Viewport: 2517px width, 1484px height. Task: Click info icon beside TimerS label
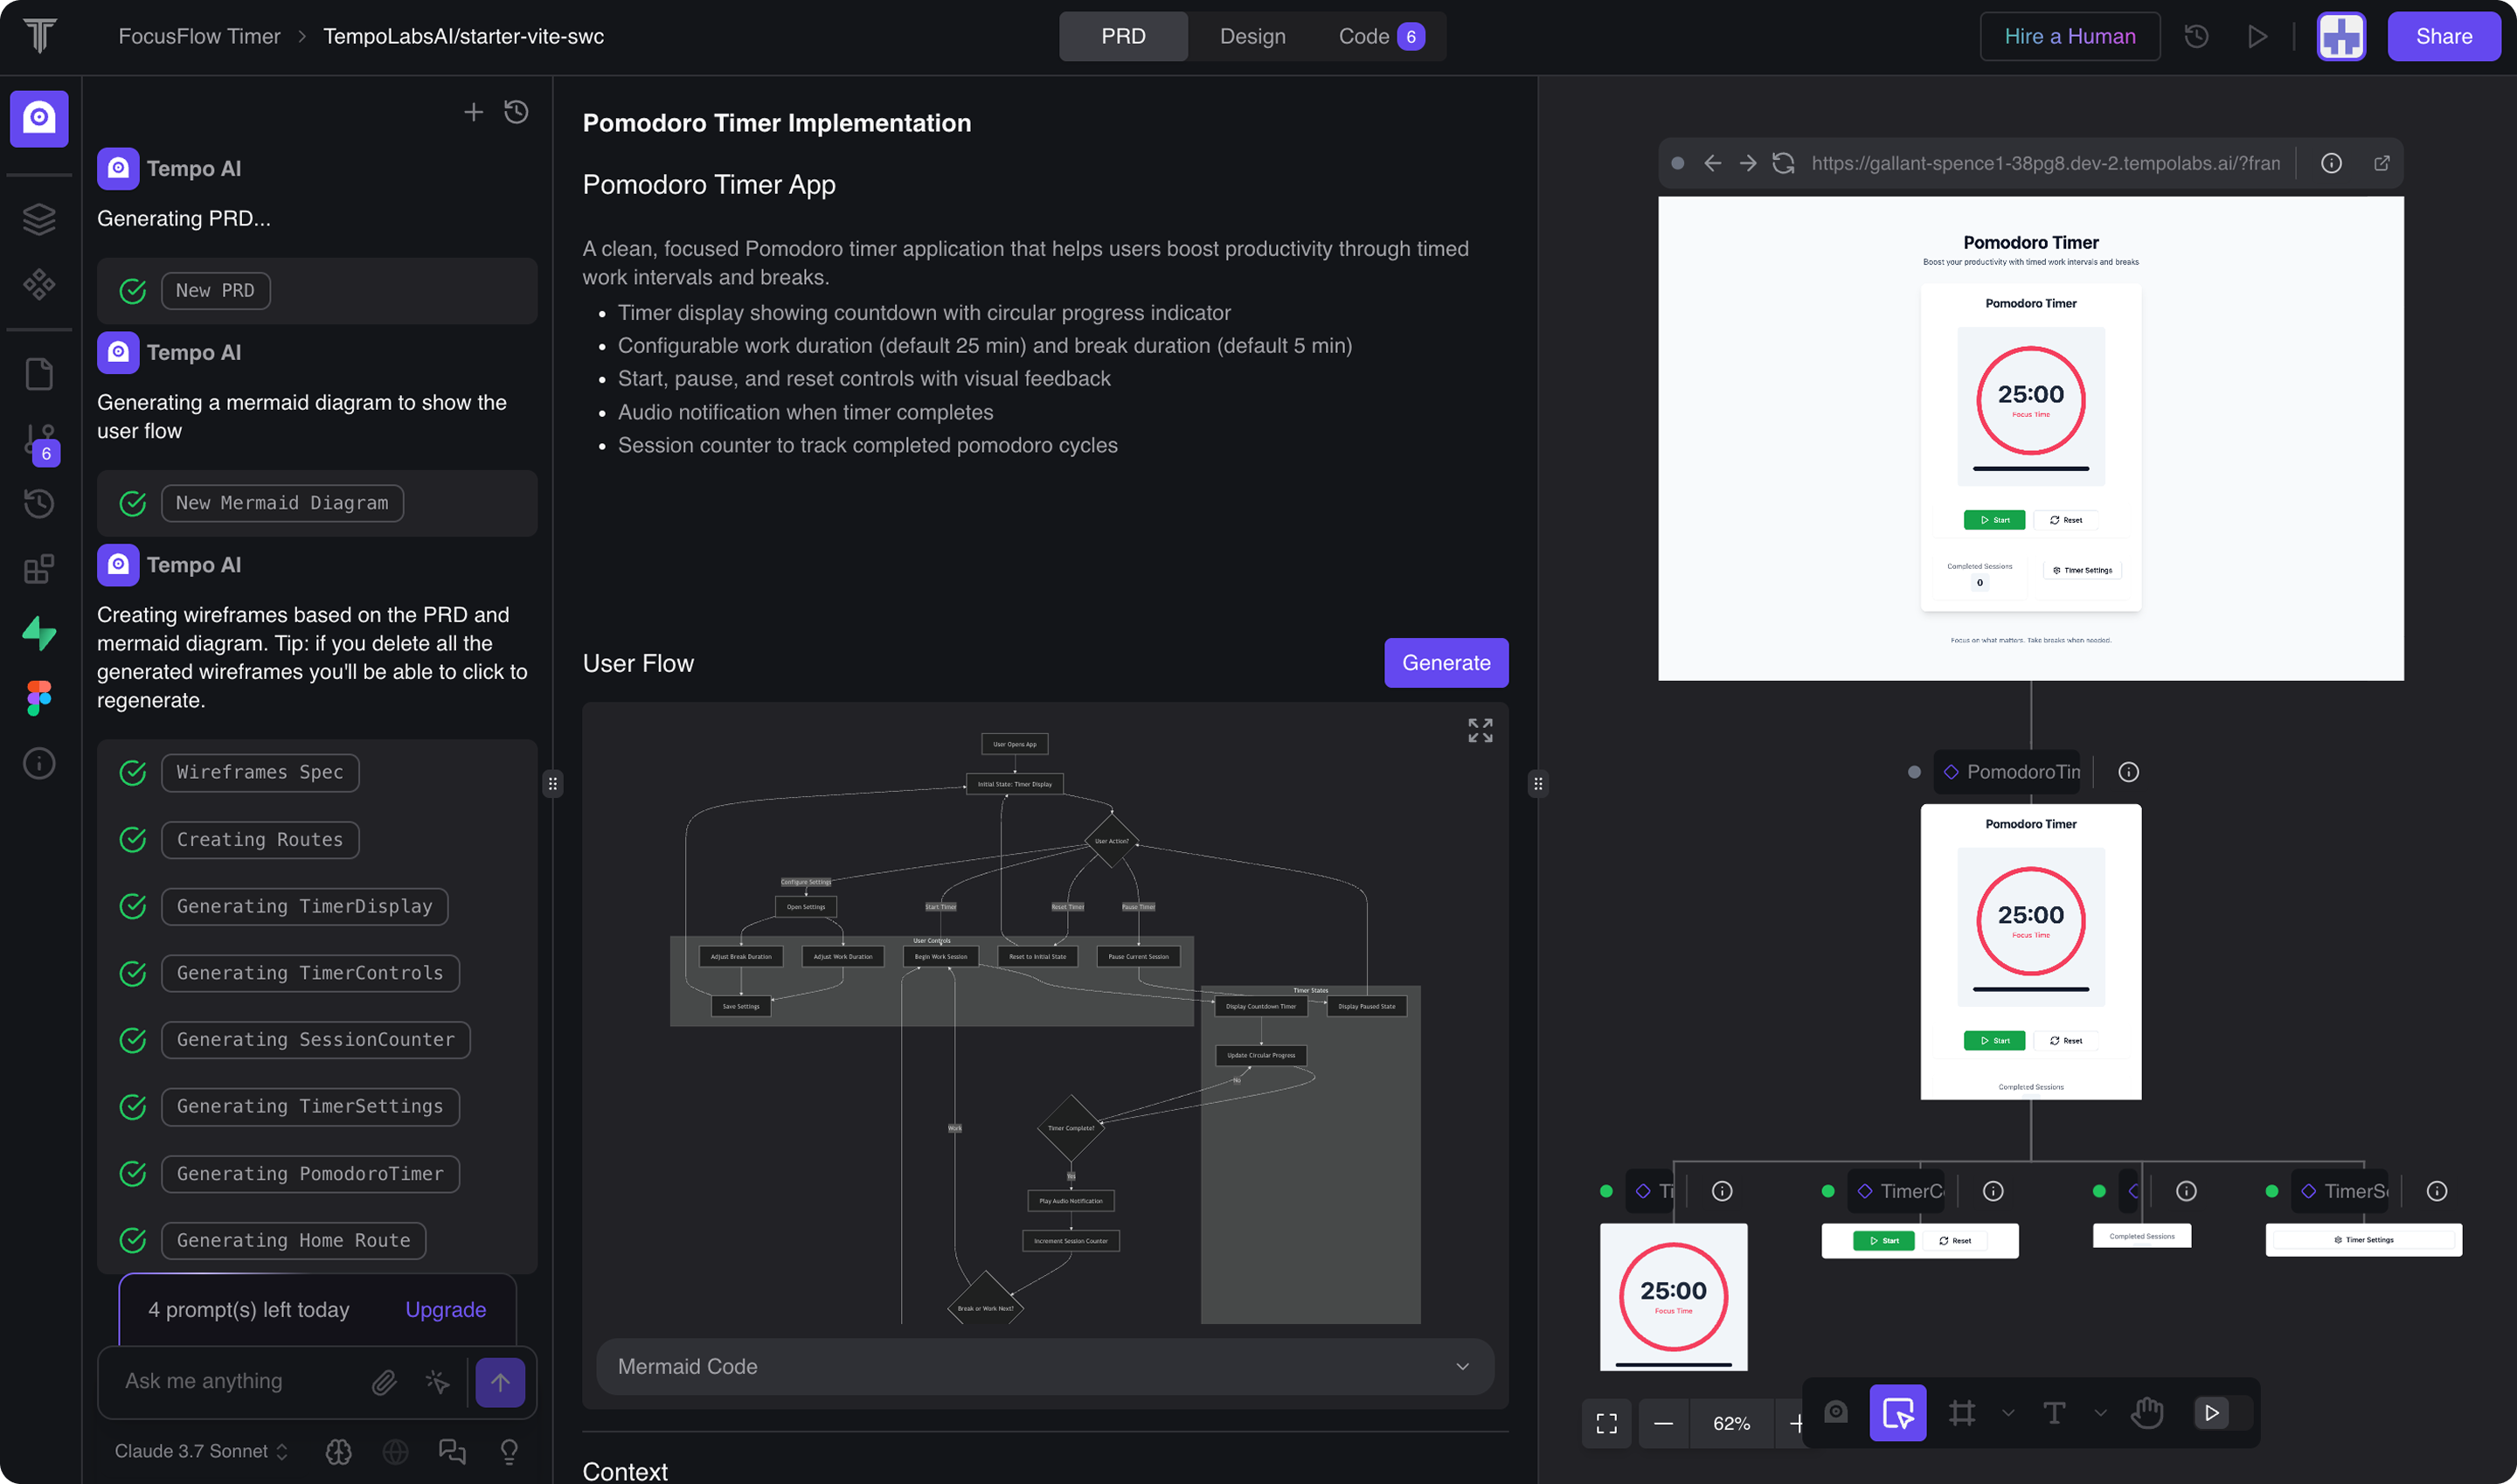pyautogui.click(x=2437, y=1191)
